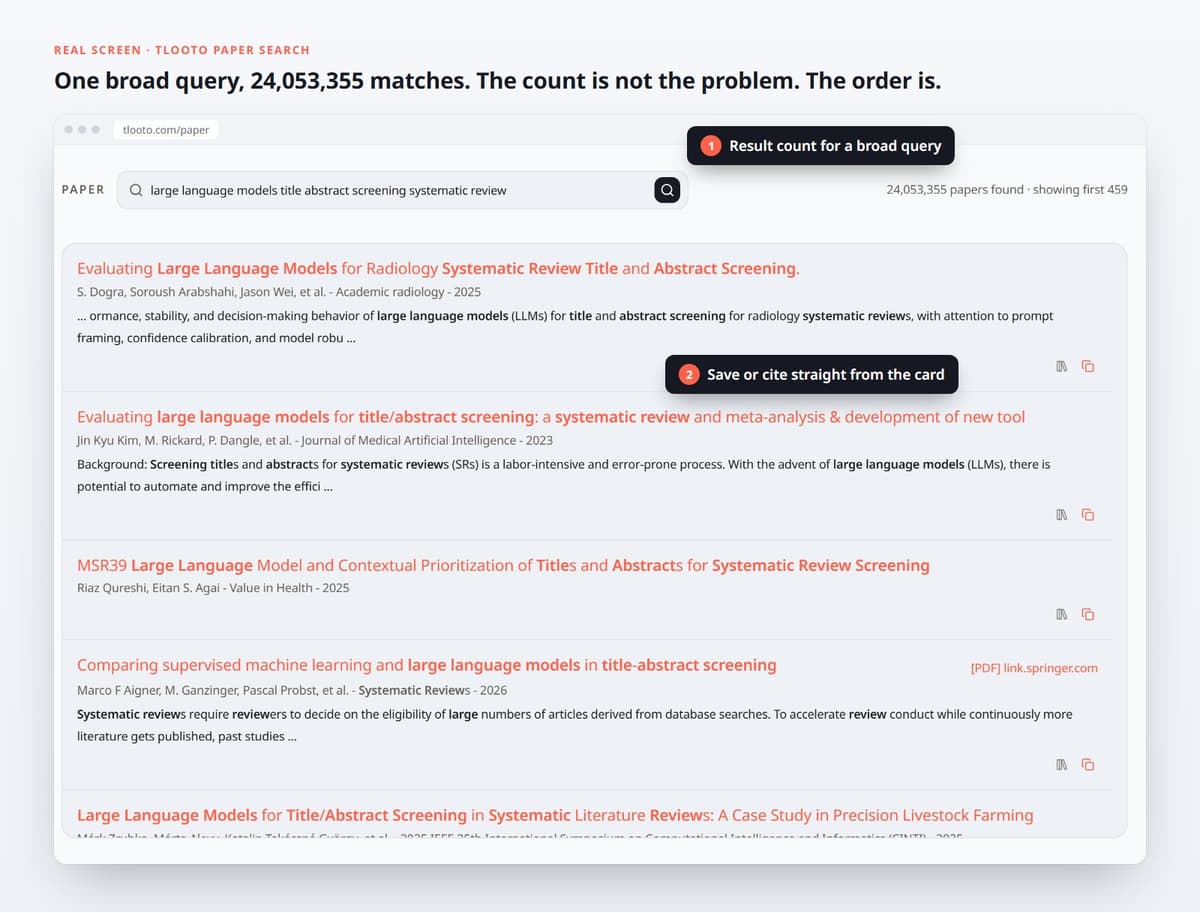Open the 'systematic review and meta-analysis & development' paper
This screenshot has height=913, width=1200.
[x=551, y=417]
